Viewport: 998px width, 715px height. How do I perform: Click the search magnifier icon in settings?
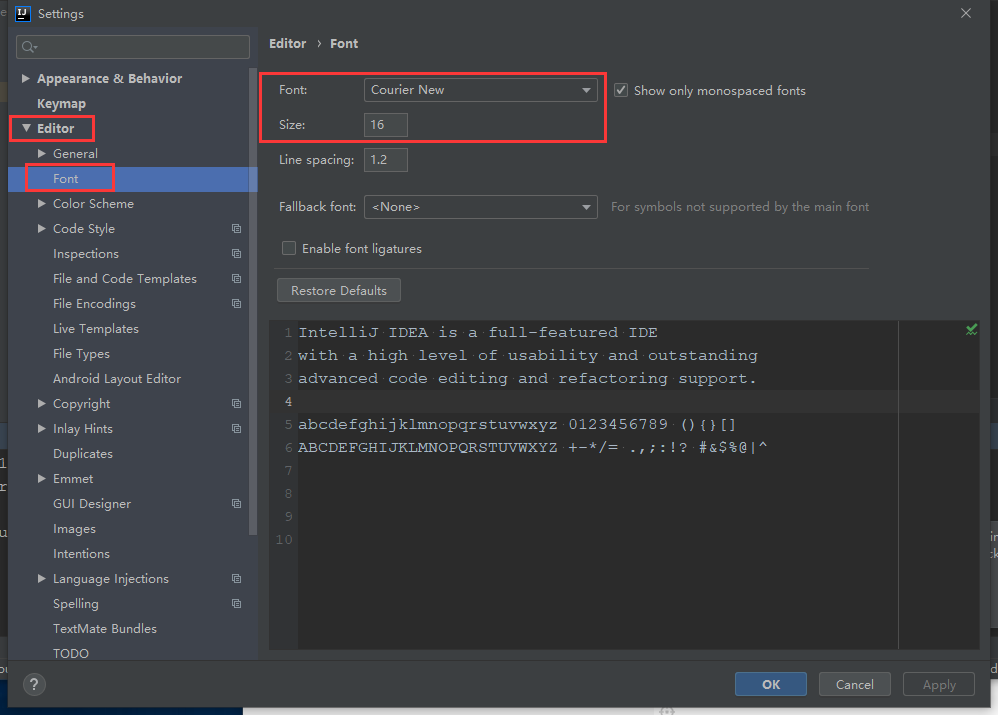(x=29, y=46)
